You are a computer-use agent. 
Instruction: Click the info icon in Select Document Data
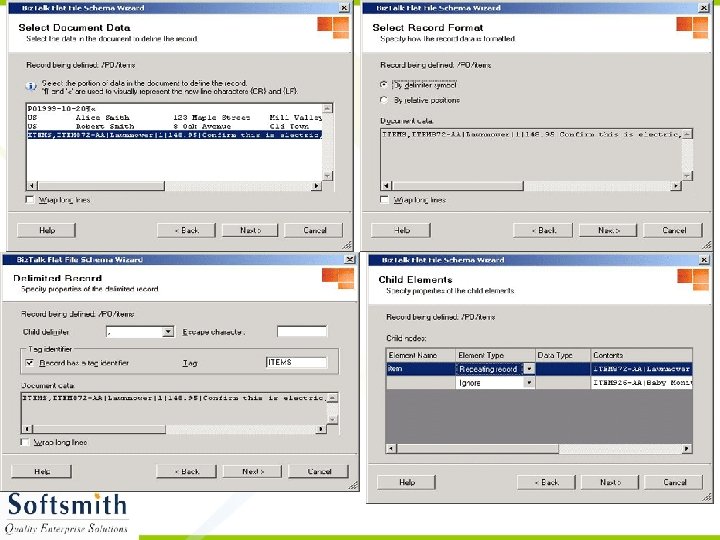30,86
